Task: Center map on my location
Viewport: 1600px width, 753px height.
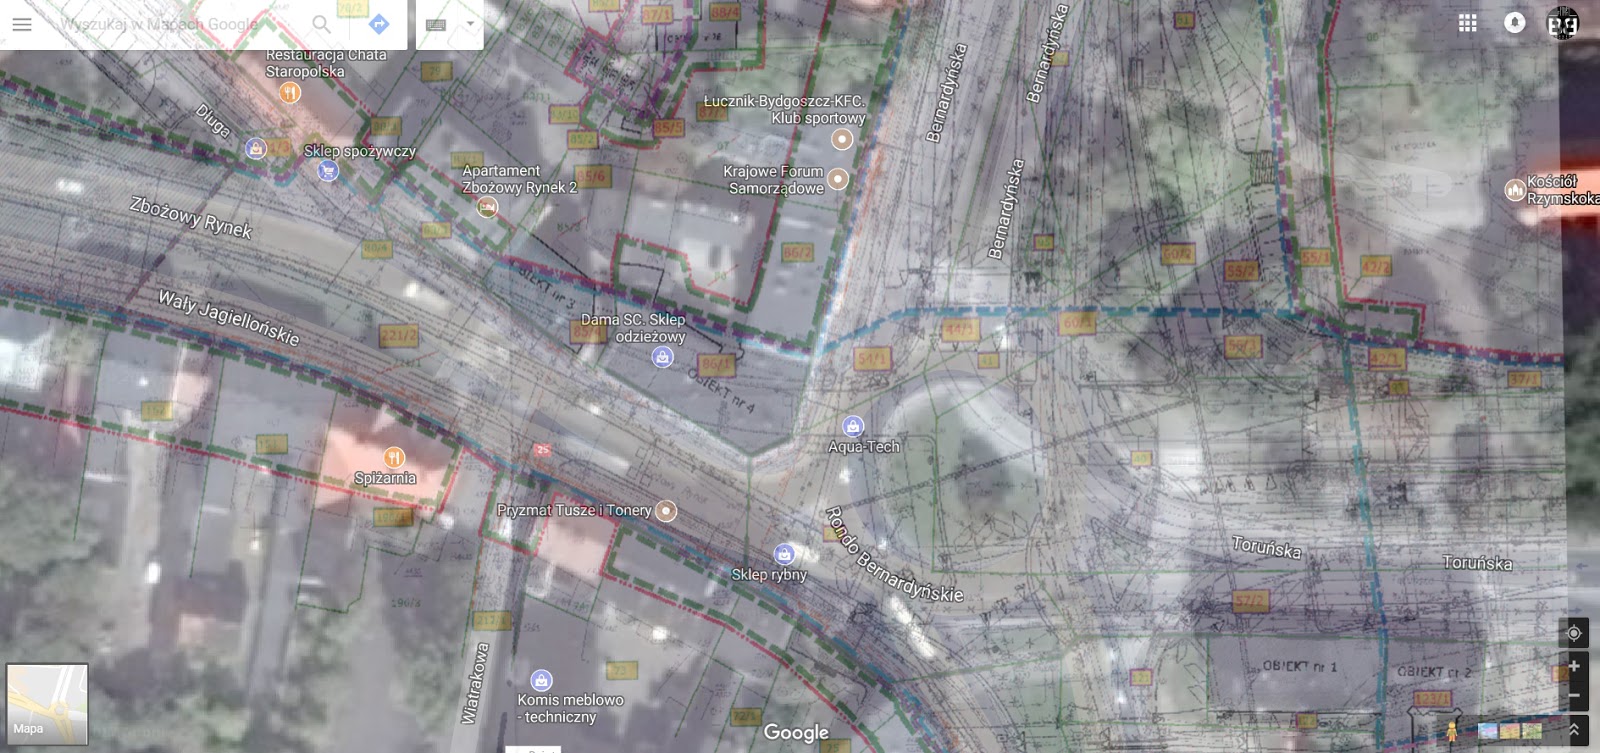Action: tap(1574, 633)
